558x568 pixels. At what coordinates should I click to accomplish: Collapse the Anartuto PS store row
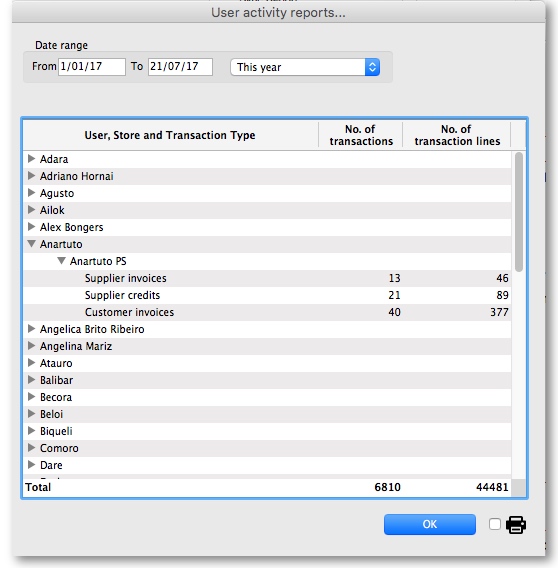coord(62,260)
